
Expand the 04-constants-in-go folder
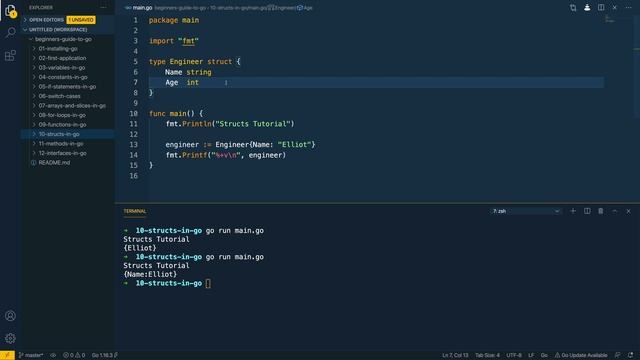[67, 77]
